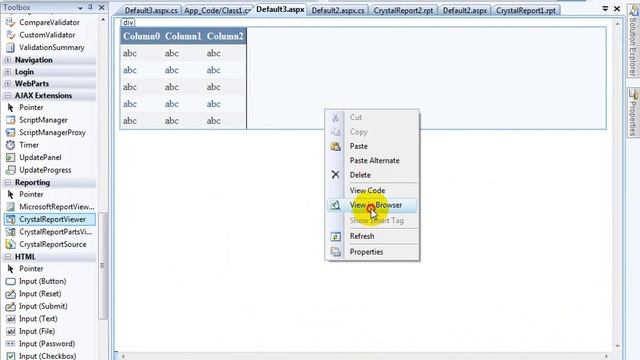
Task: Click Paste icon in context menu
Action: [x=336, y=147]
